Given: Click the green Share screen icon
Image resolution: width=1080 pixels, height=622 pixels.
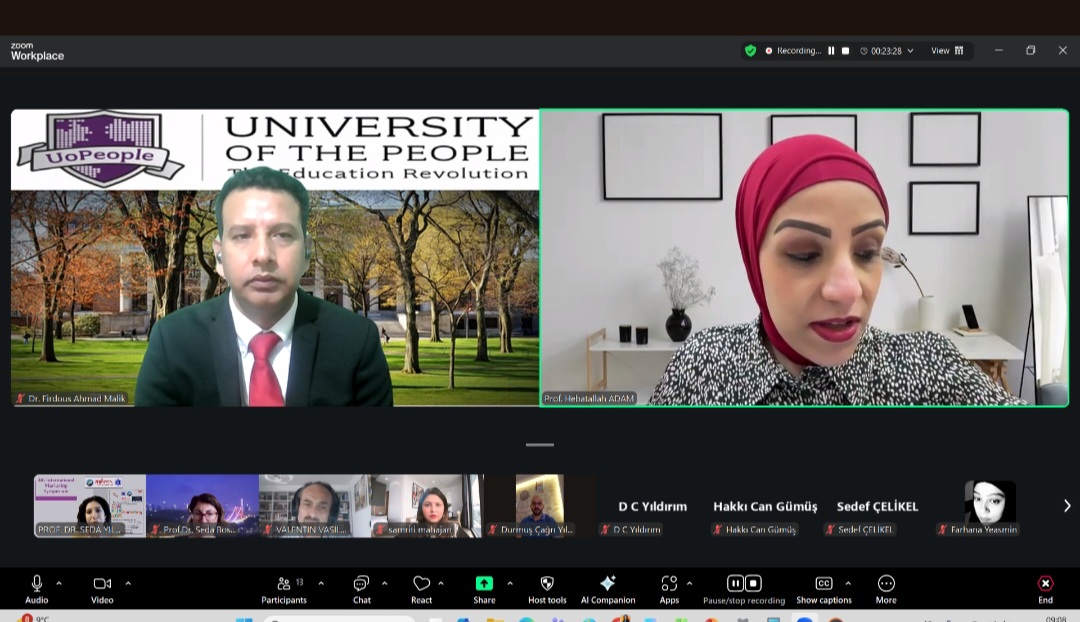Looking at the screenshot, I should pos(484,584).
